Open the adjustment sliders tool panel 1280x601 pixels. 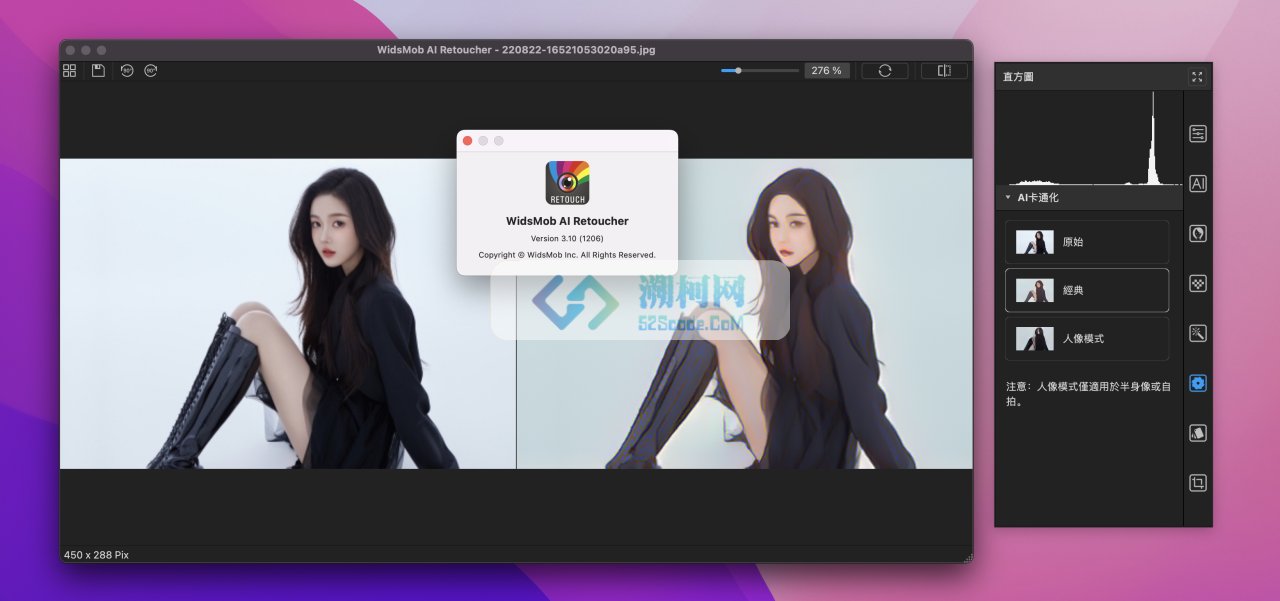1197,134
